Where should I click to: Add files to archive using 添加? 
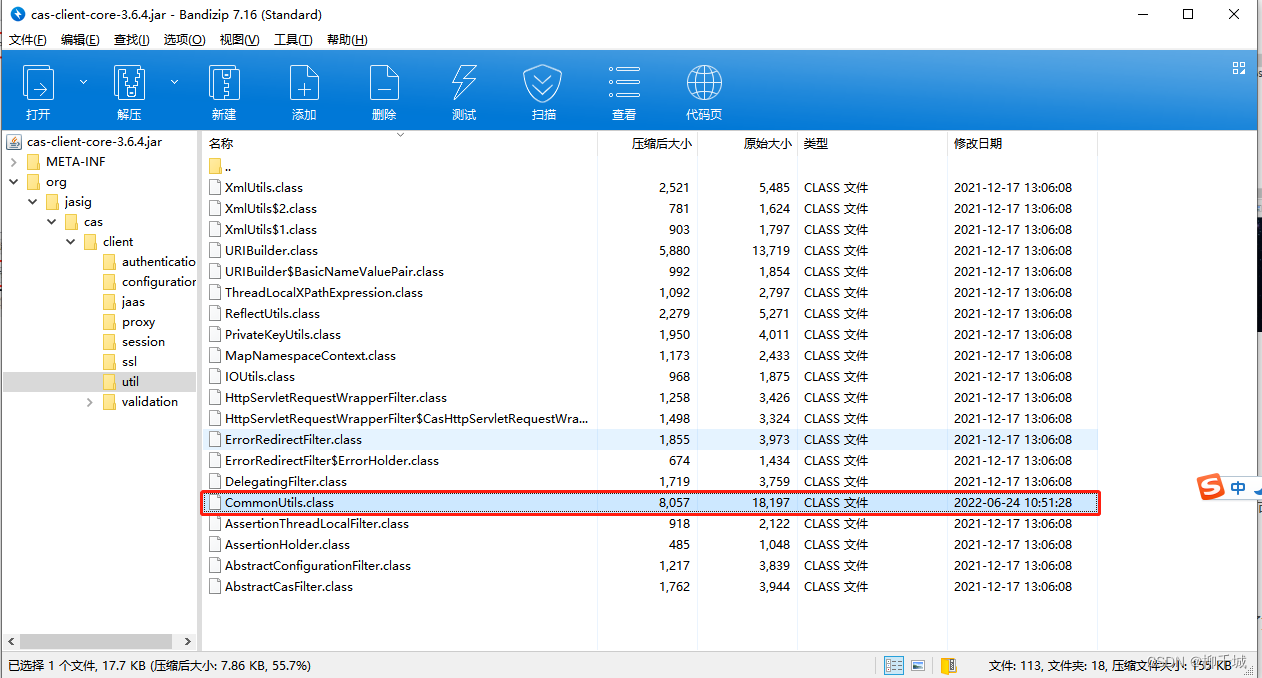304,92
